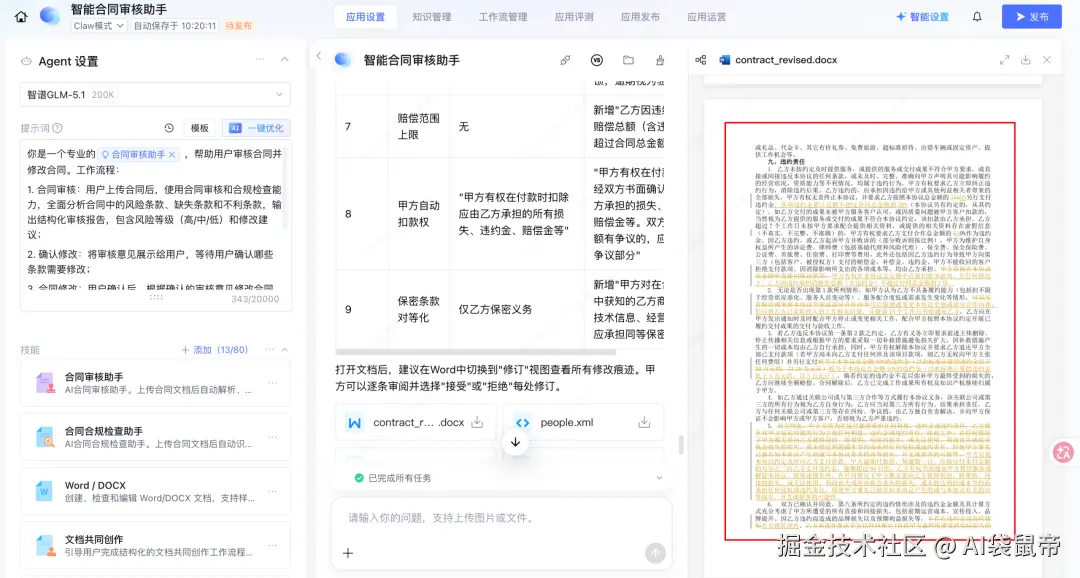Select the 合同审核助手 skill card

155,382
